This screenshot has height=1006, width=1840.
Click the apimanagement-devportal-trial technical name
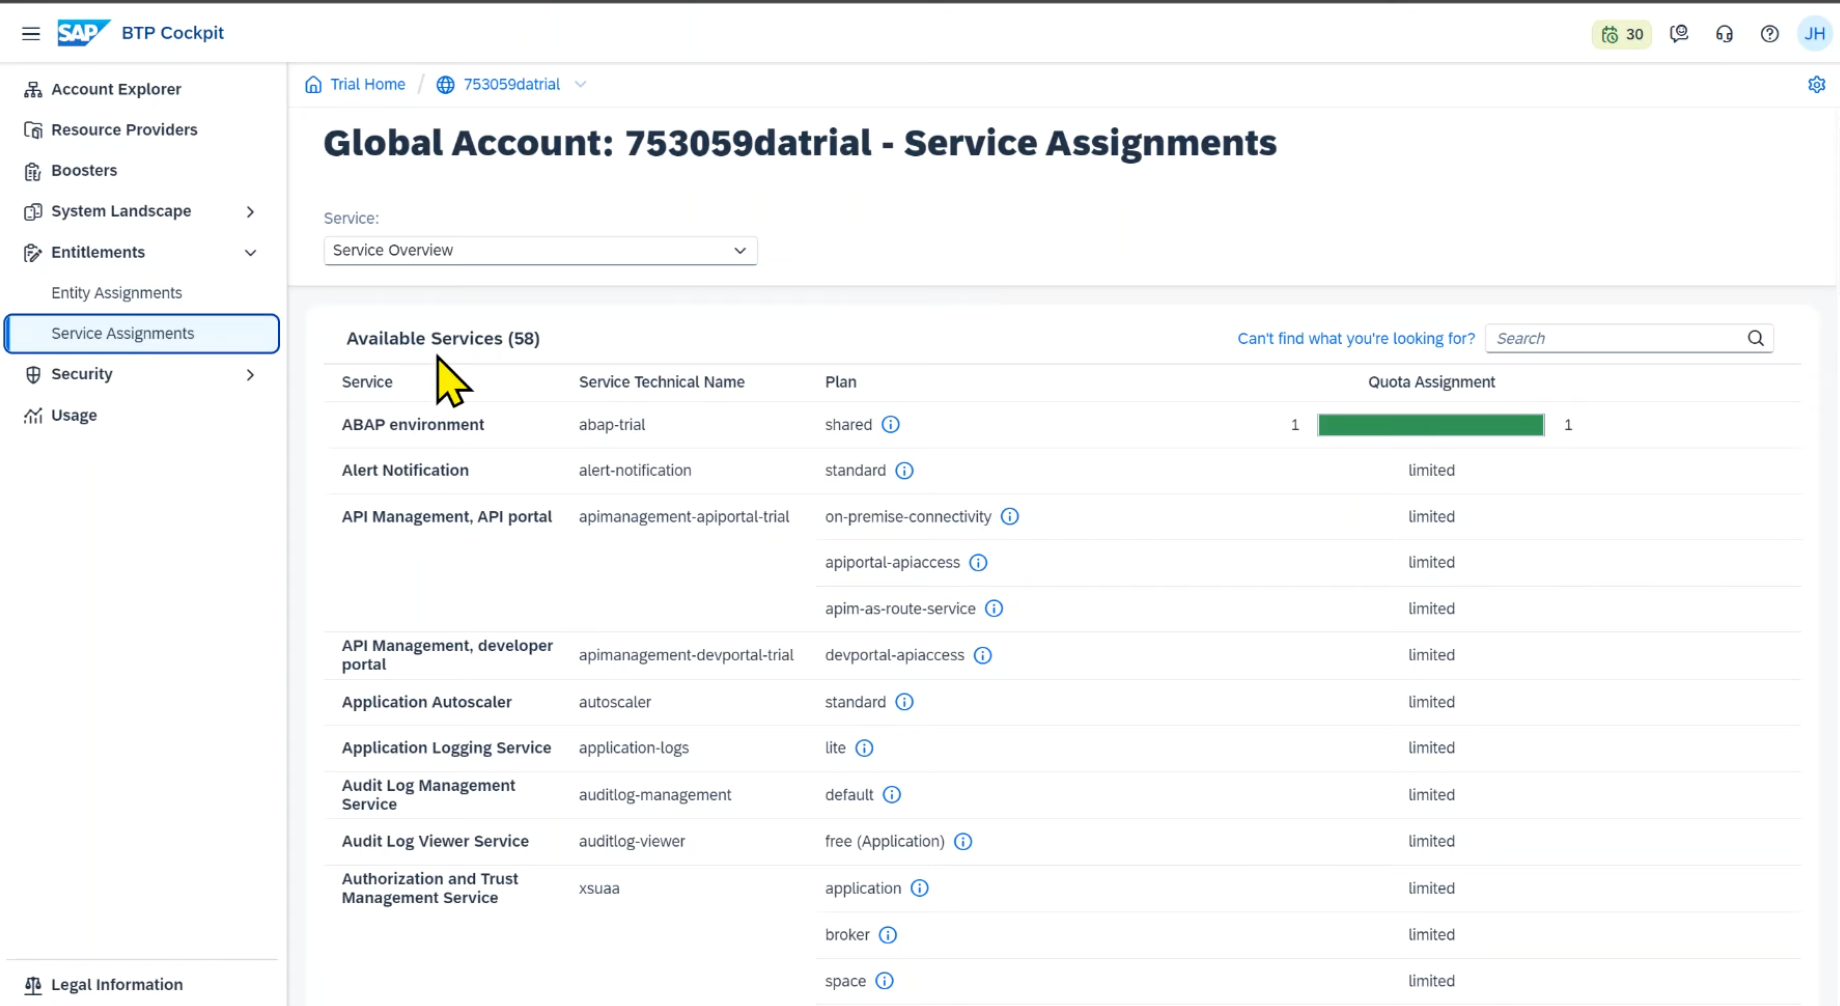tap(686, 656)
